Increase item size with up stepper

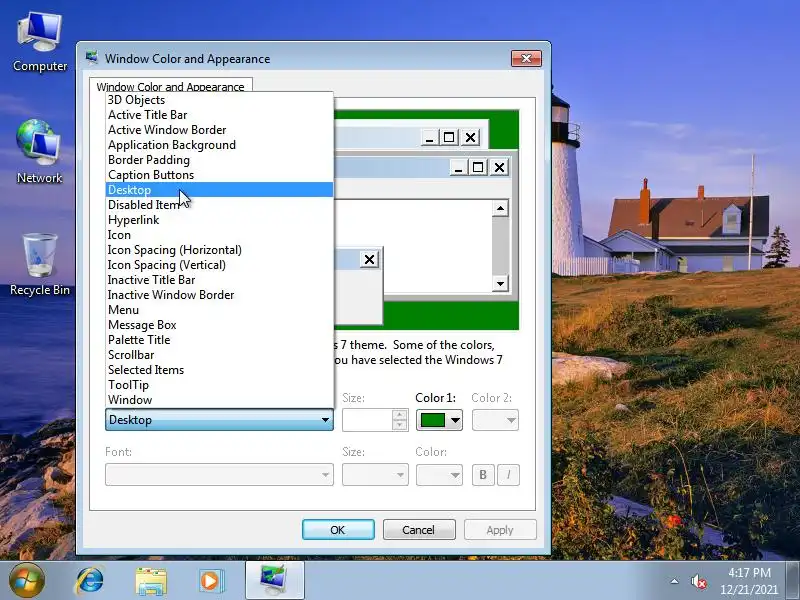[x=400, y=415]
